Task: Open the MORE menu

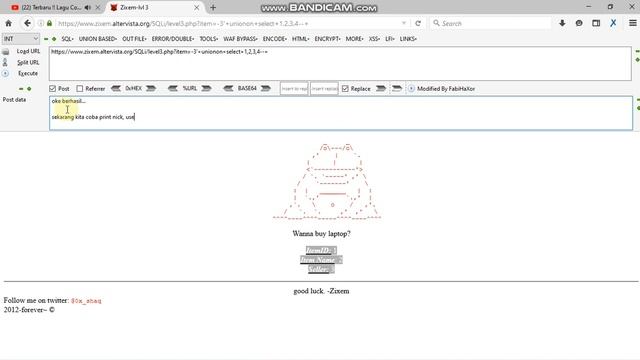Action: tap(354, 39)
